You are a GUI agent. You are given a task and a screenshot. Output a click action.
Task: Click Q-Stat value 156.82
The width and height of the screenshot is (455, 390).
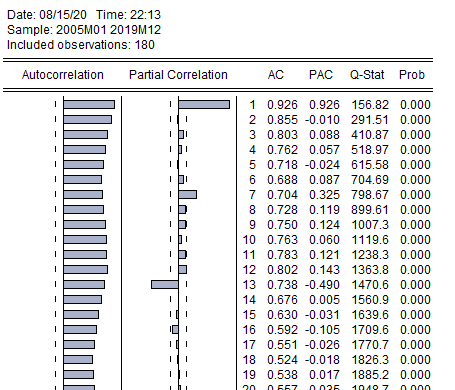(370, 105)
